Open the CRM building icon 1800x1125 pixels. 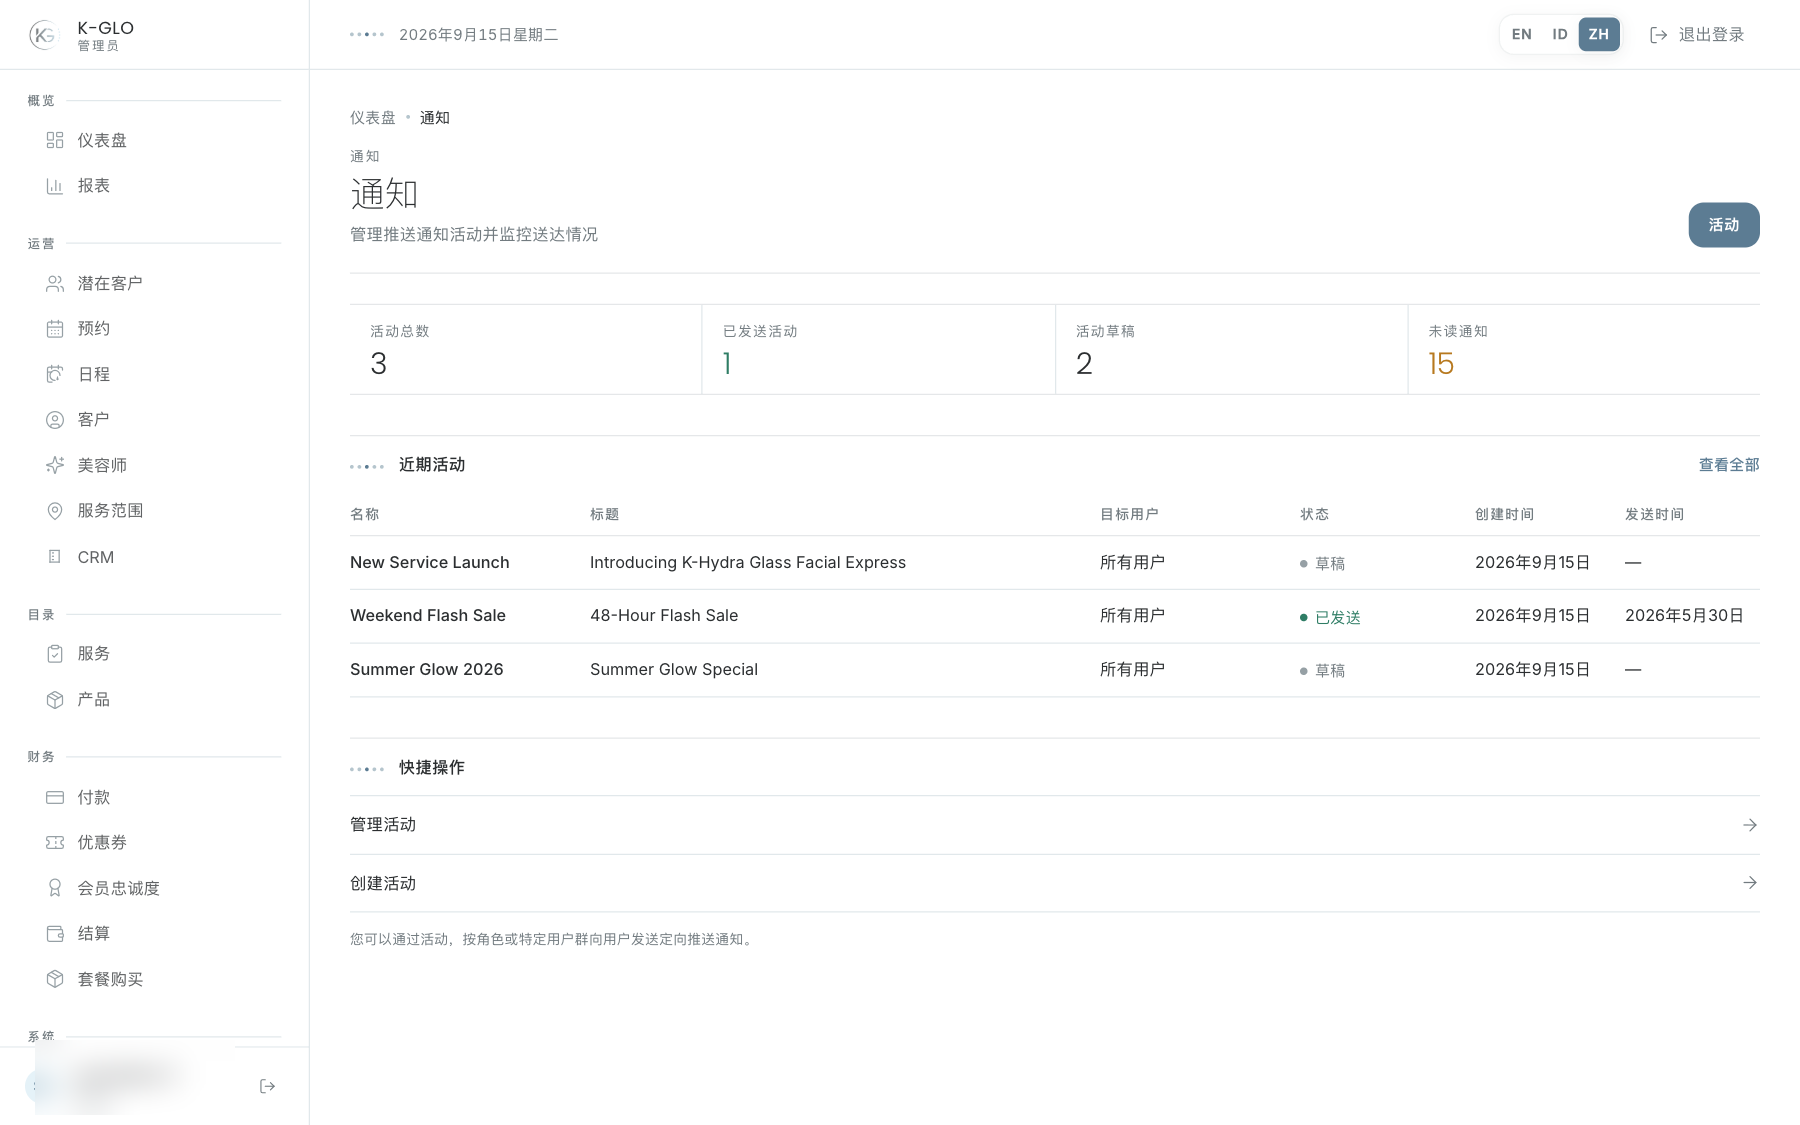[x=55, y=557]
